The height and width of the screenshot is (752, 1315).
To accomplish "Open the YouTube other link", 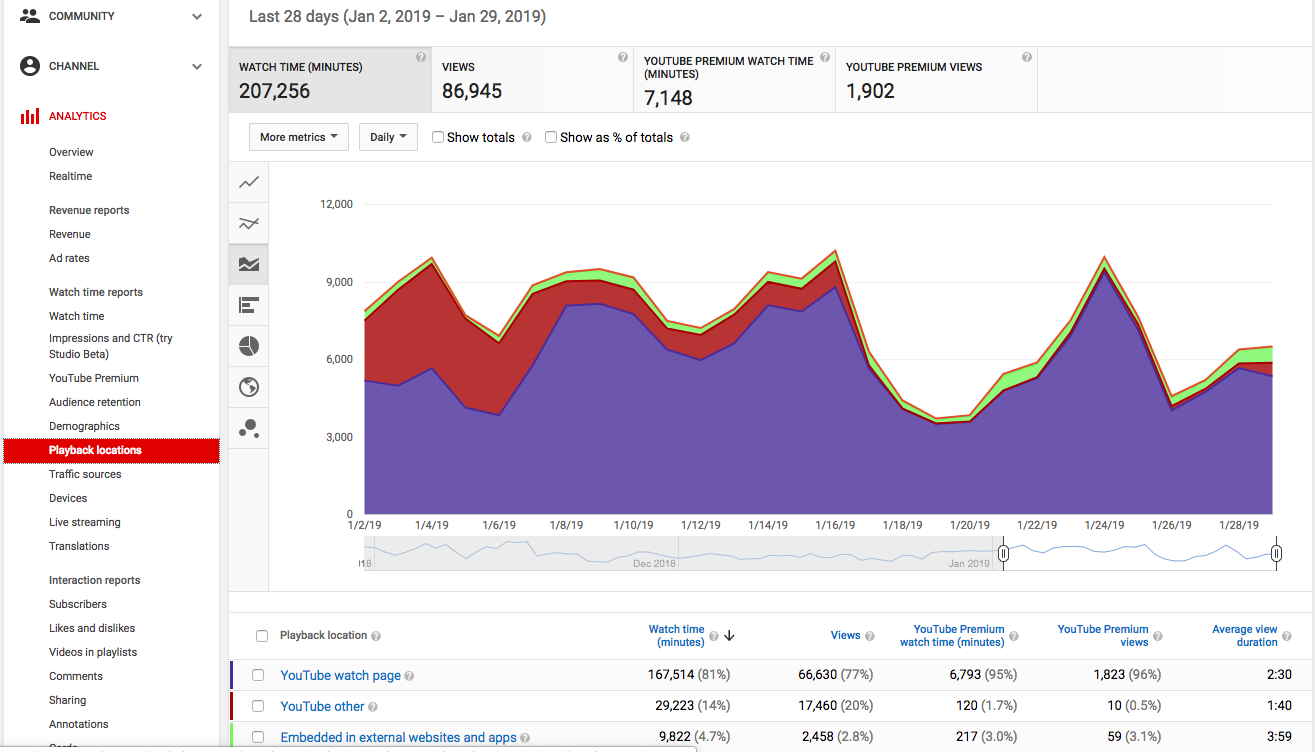I will tap(322, 706).
